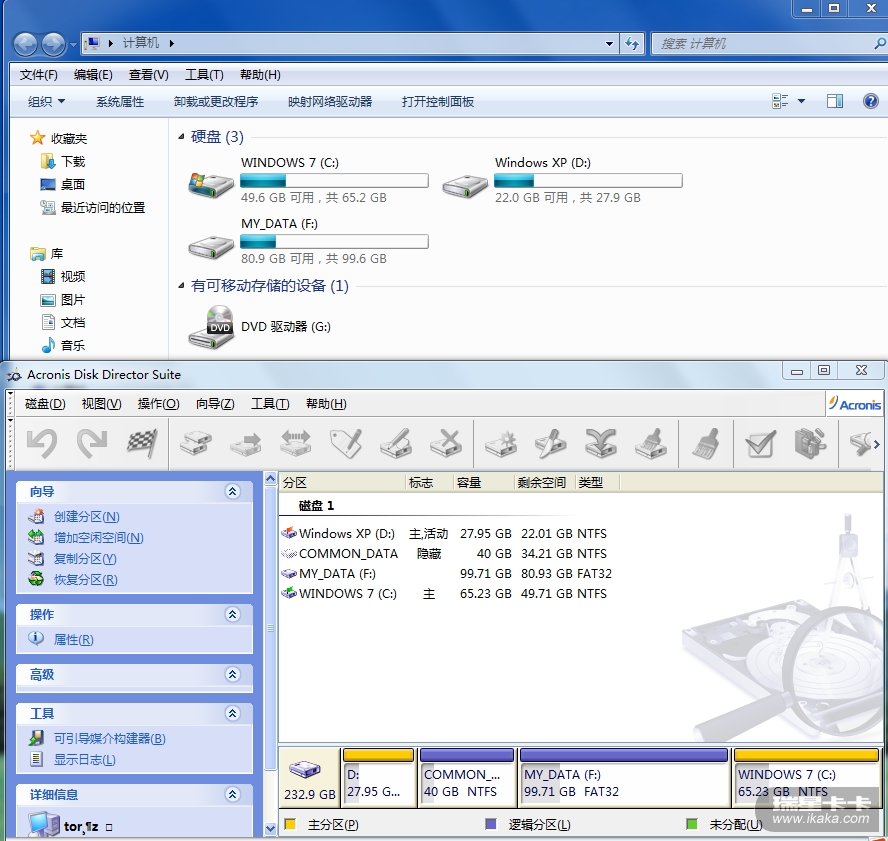Open the 磁盘(D) menu in Acronis
888x841 pixels.
[45, 404]
